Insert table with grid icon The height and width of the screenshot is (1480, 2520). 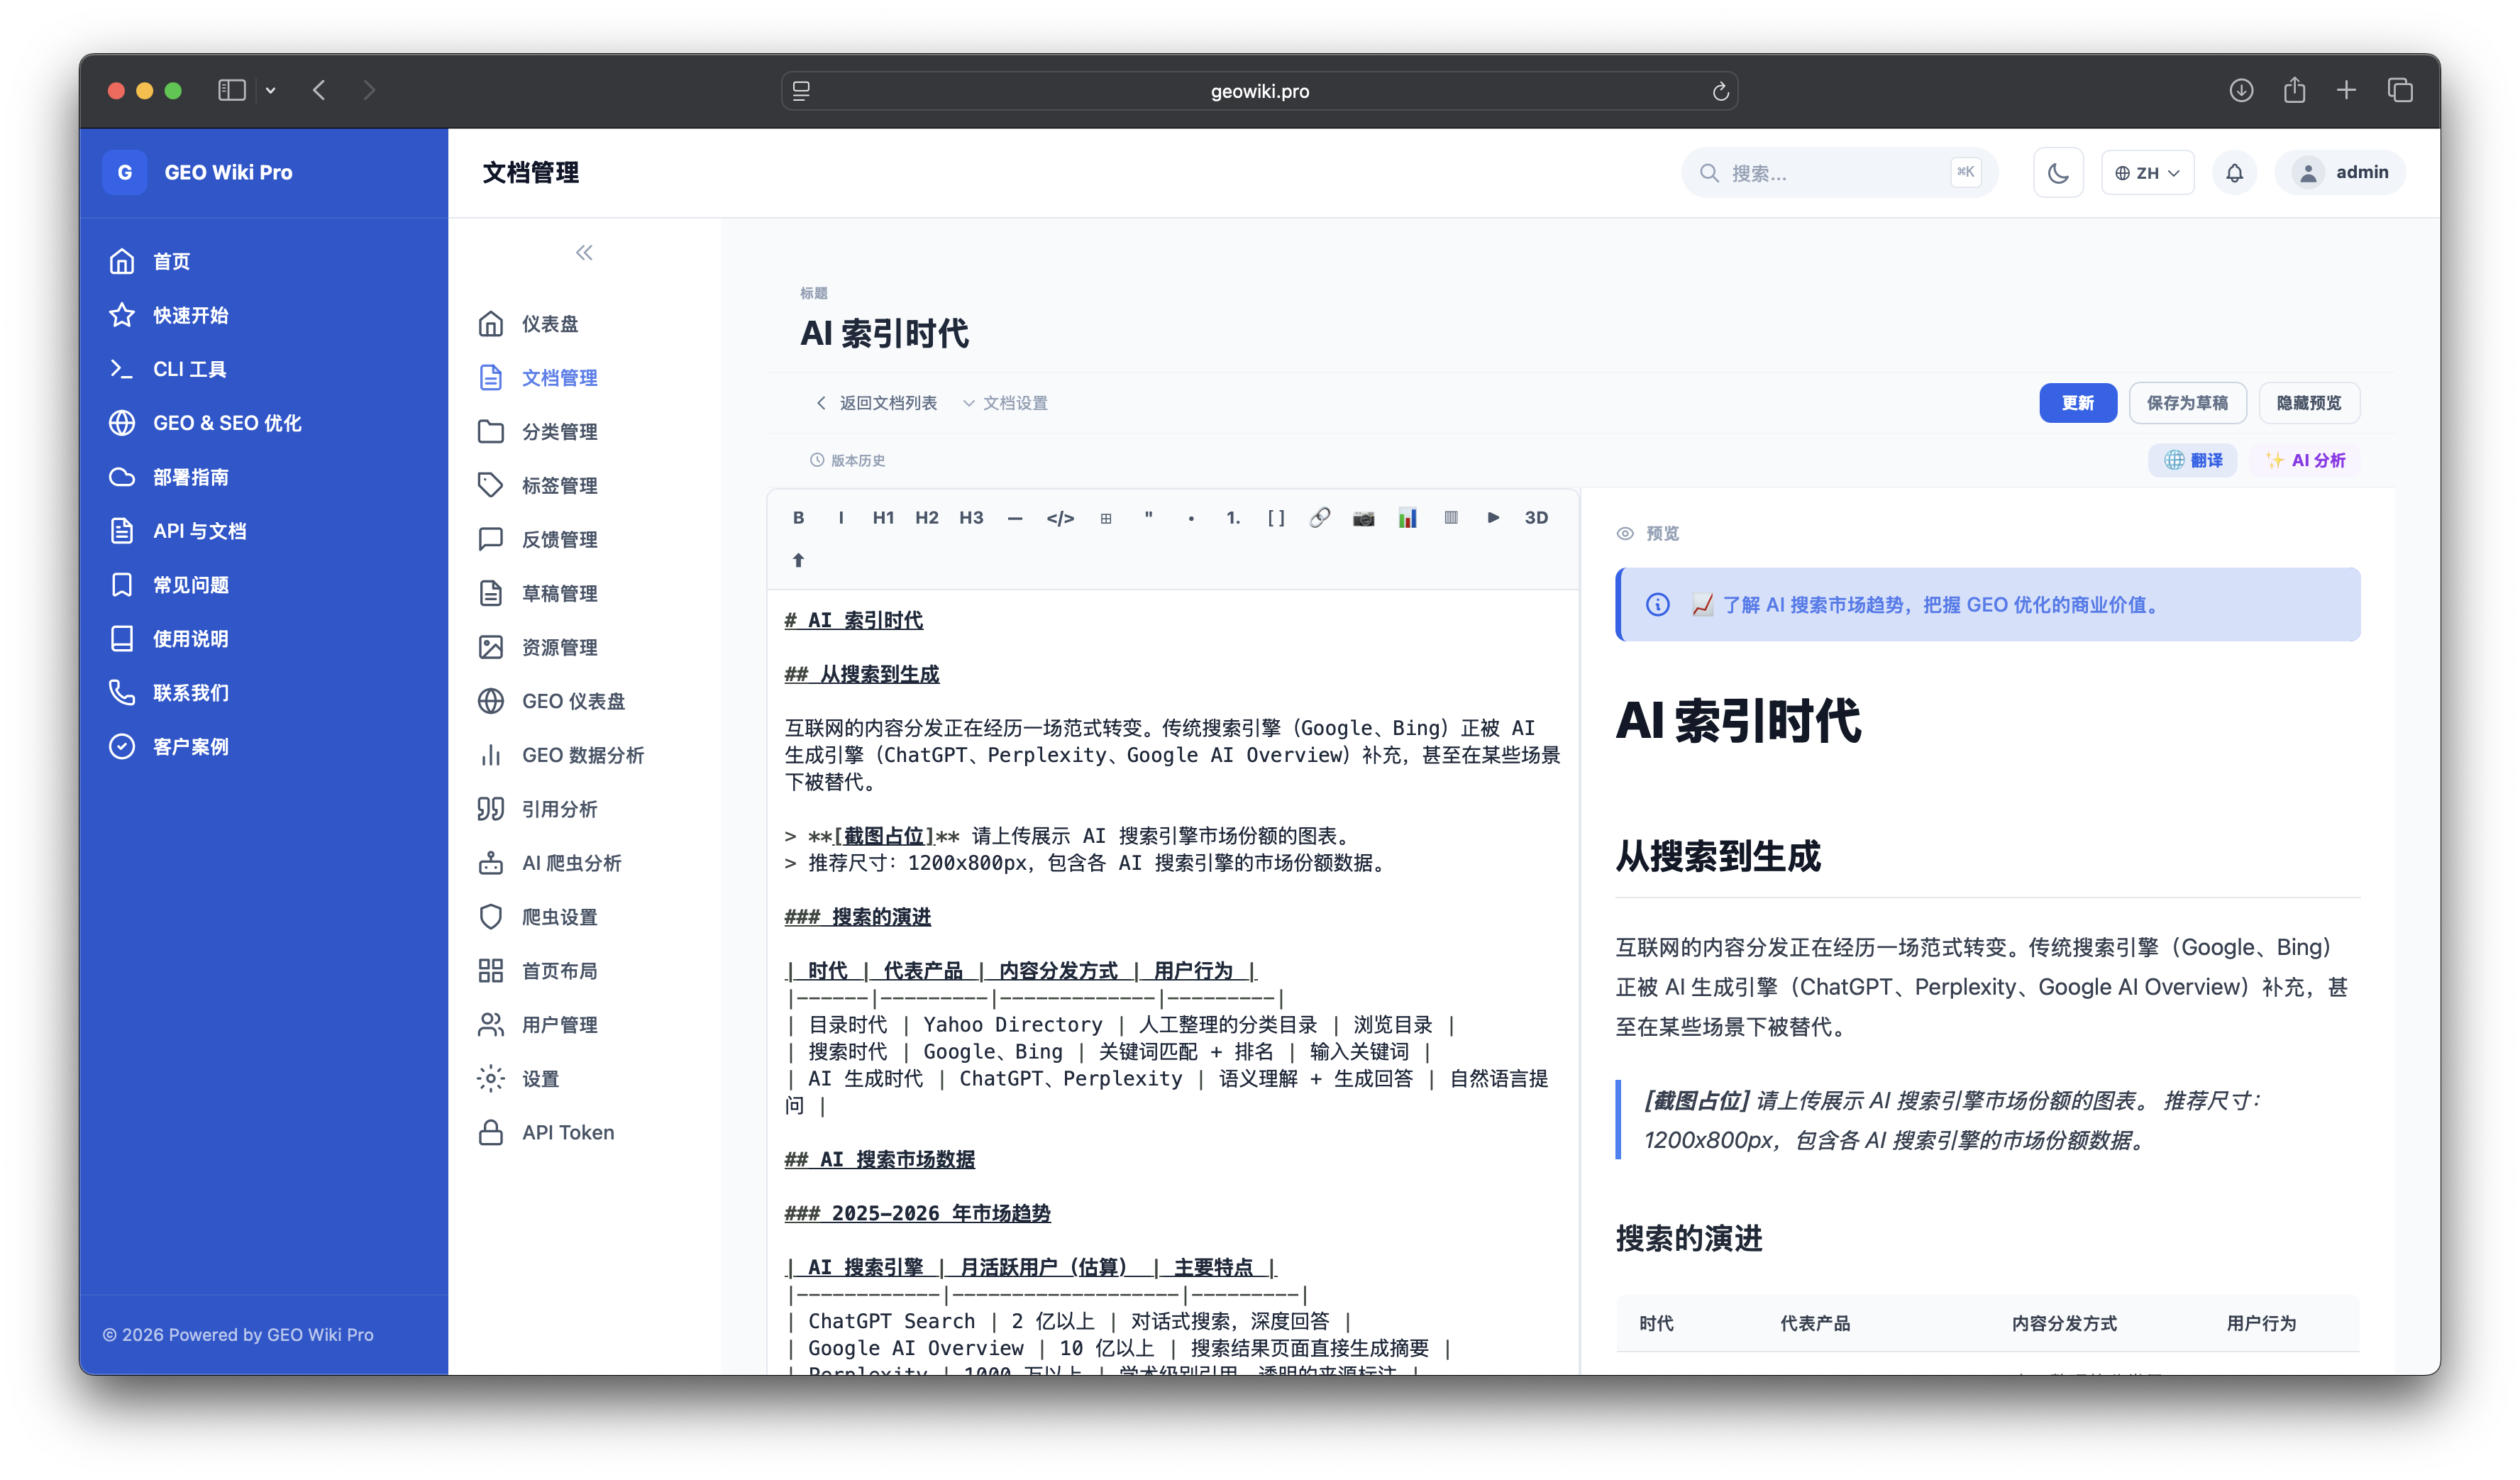[1105, 517]
